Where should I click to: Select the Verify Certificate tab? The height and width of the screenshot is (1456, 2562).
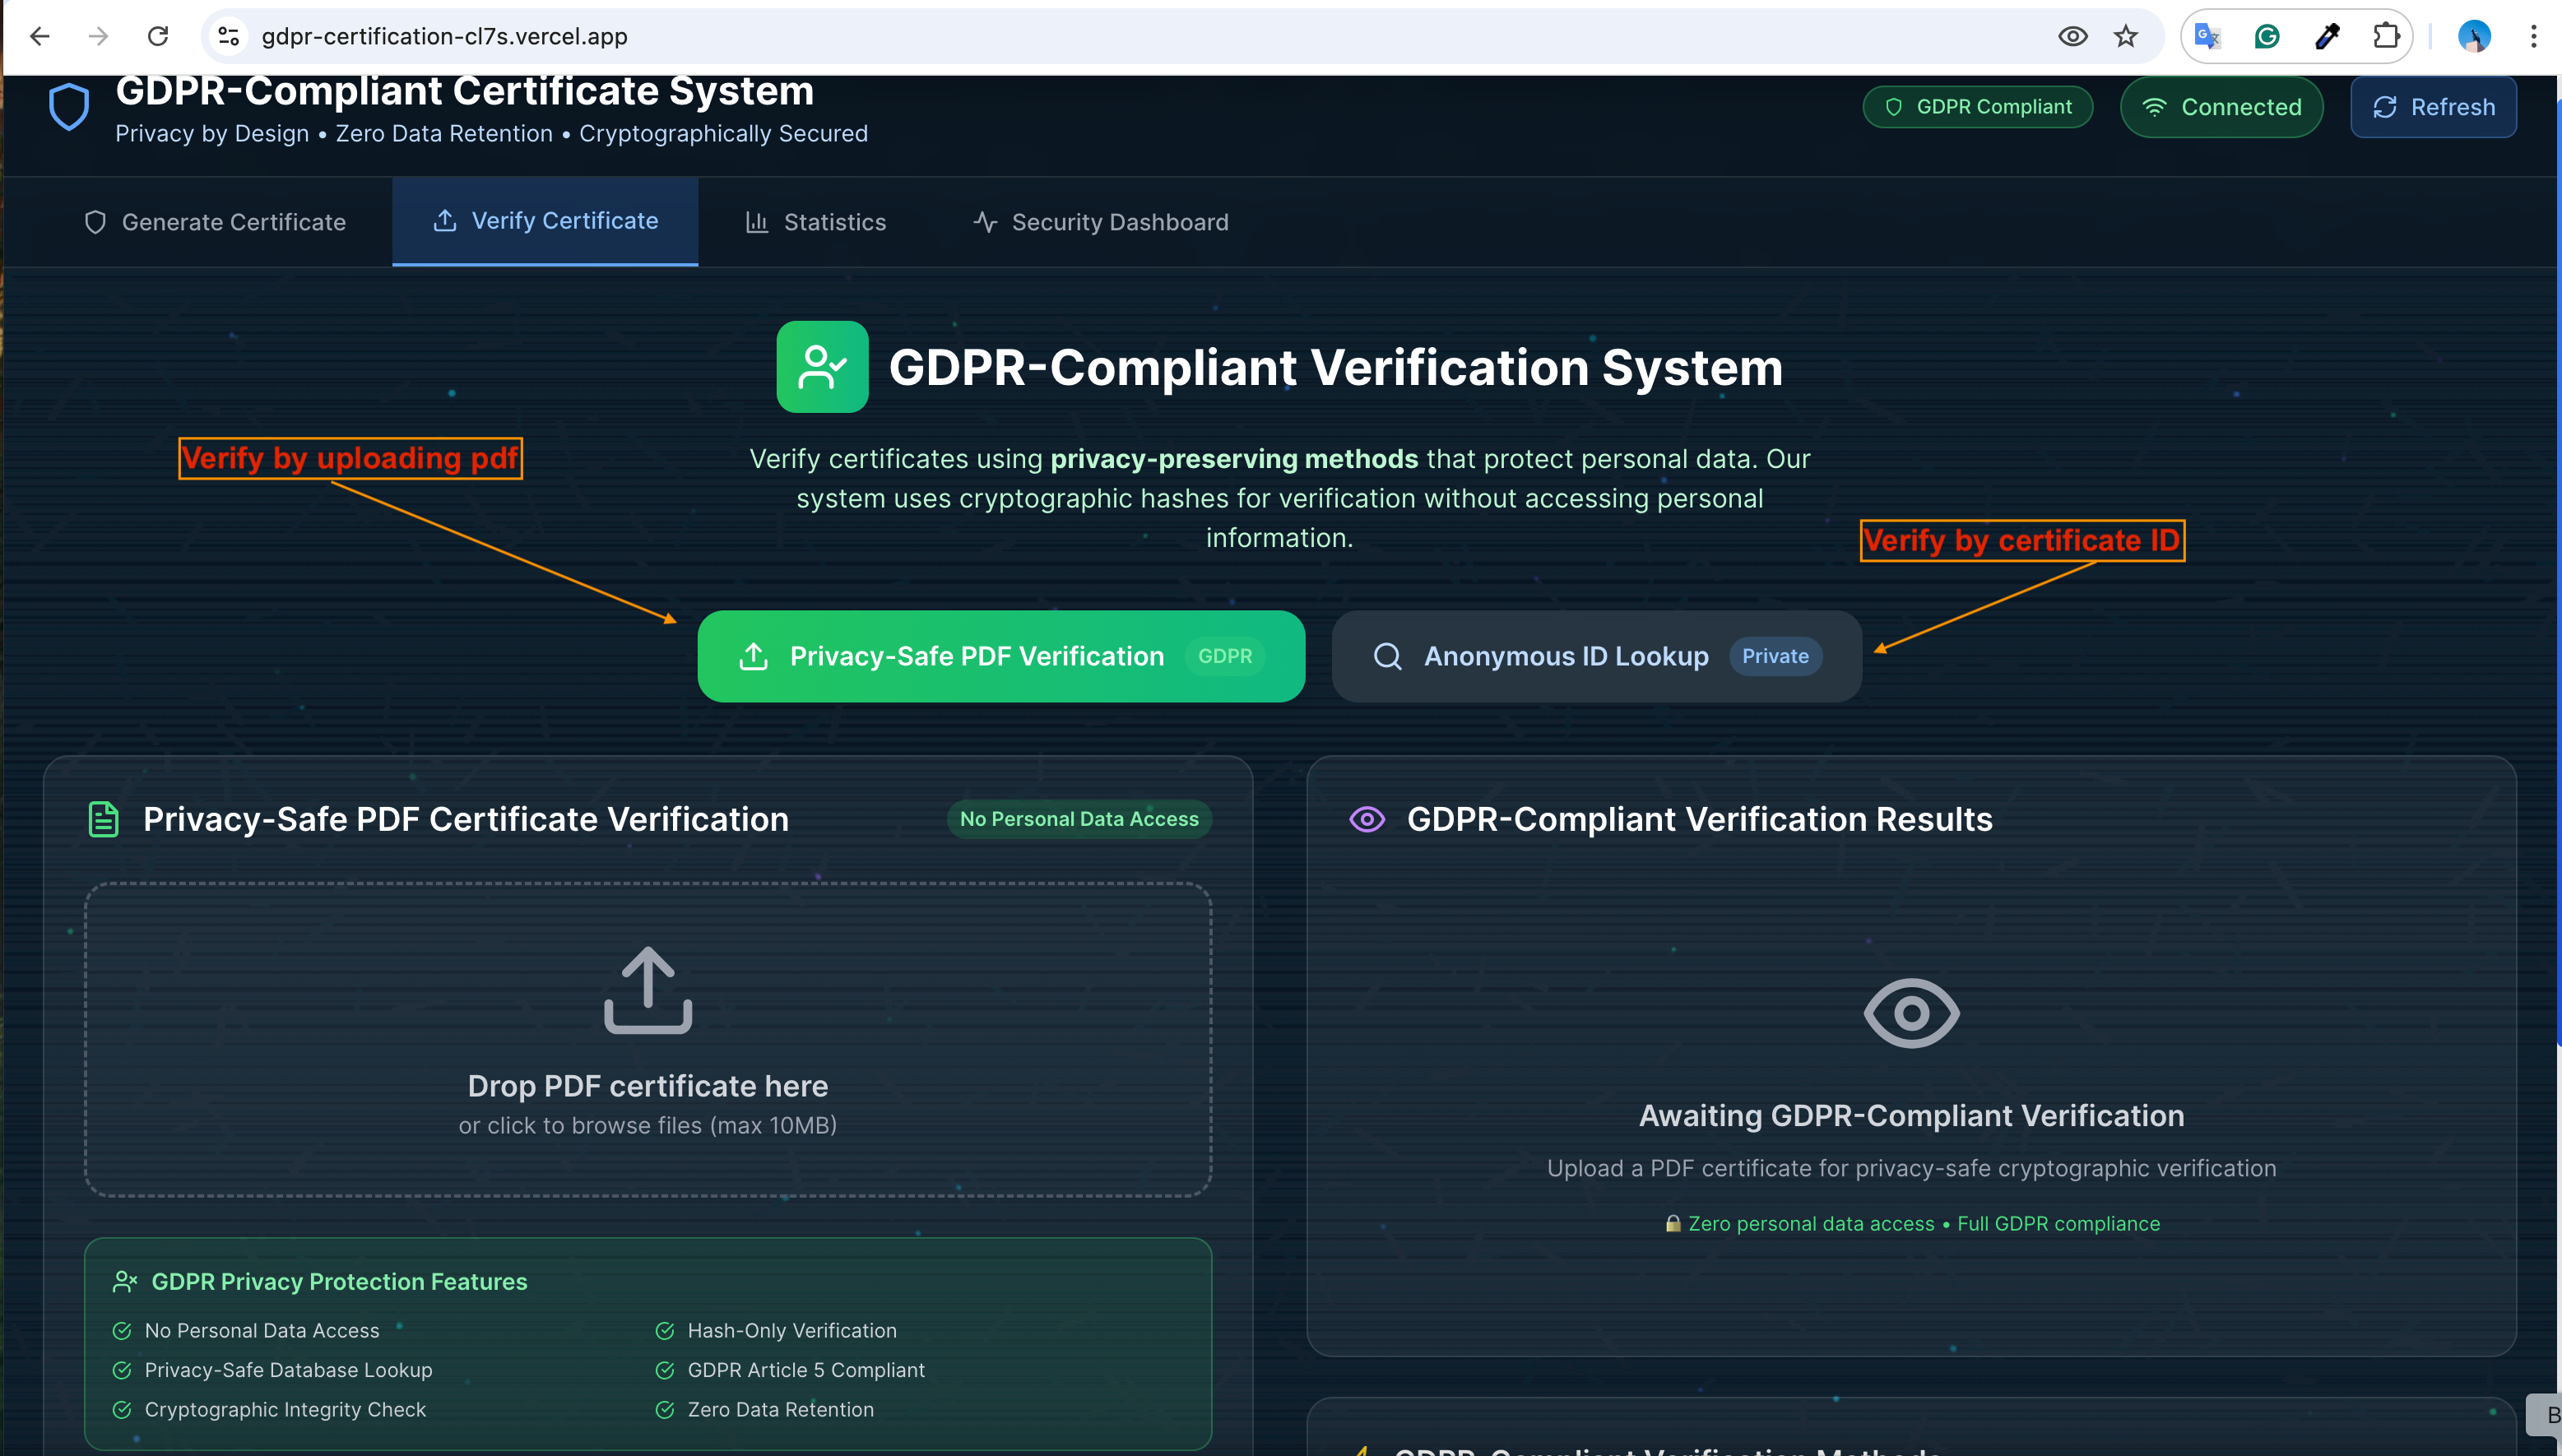(545, 221)
